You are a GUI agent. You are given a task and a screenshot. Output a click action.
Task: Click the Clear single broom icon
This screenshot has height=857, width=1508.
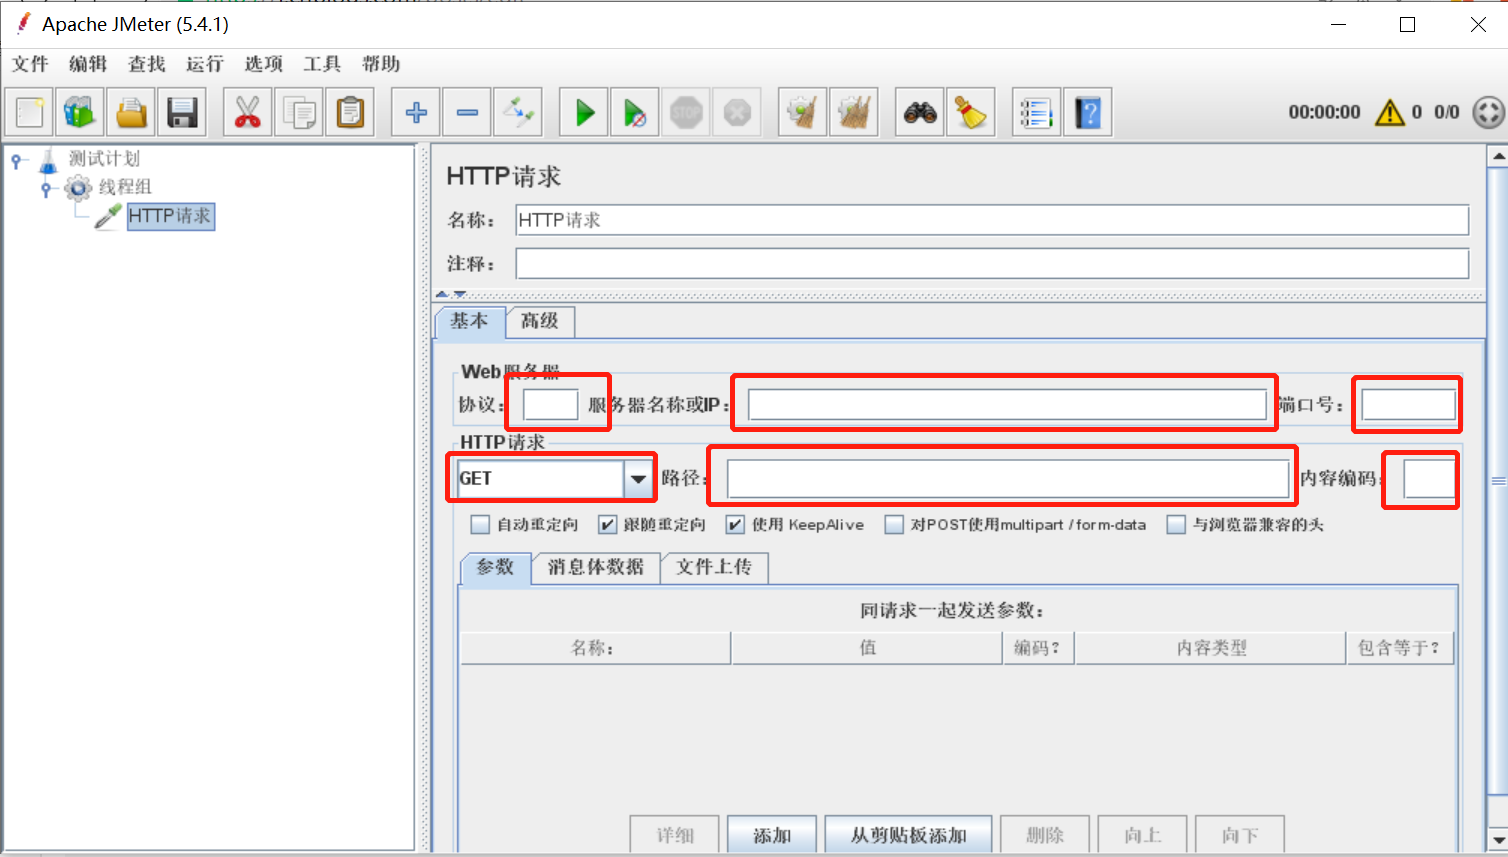[x=802, y=112]
